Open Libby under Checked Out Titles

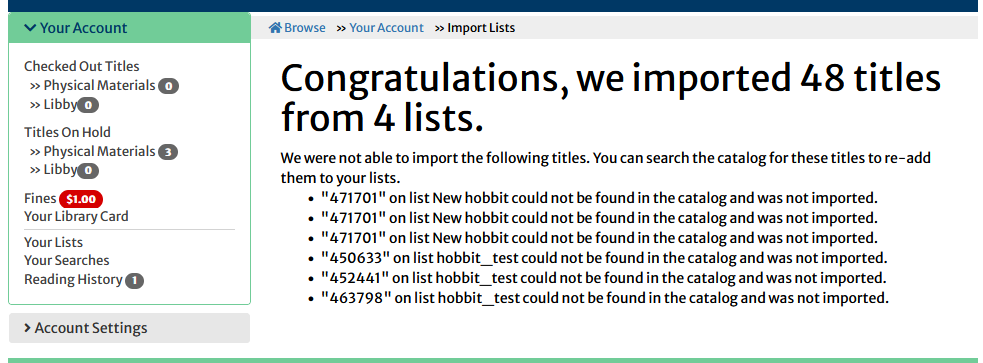(60, 105)
